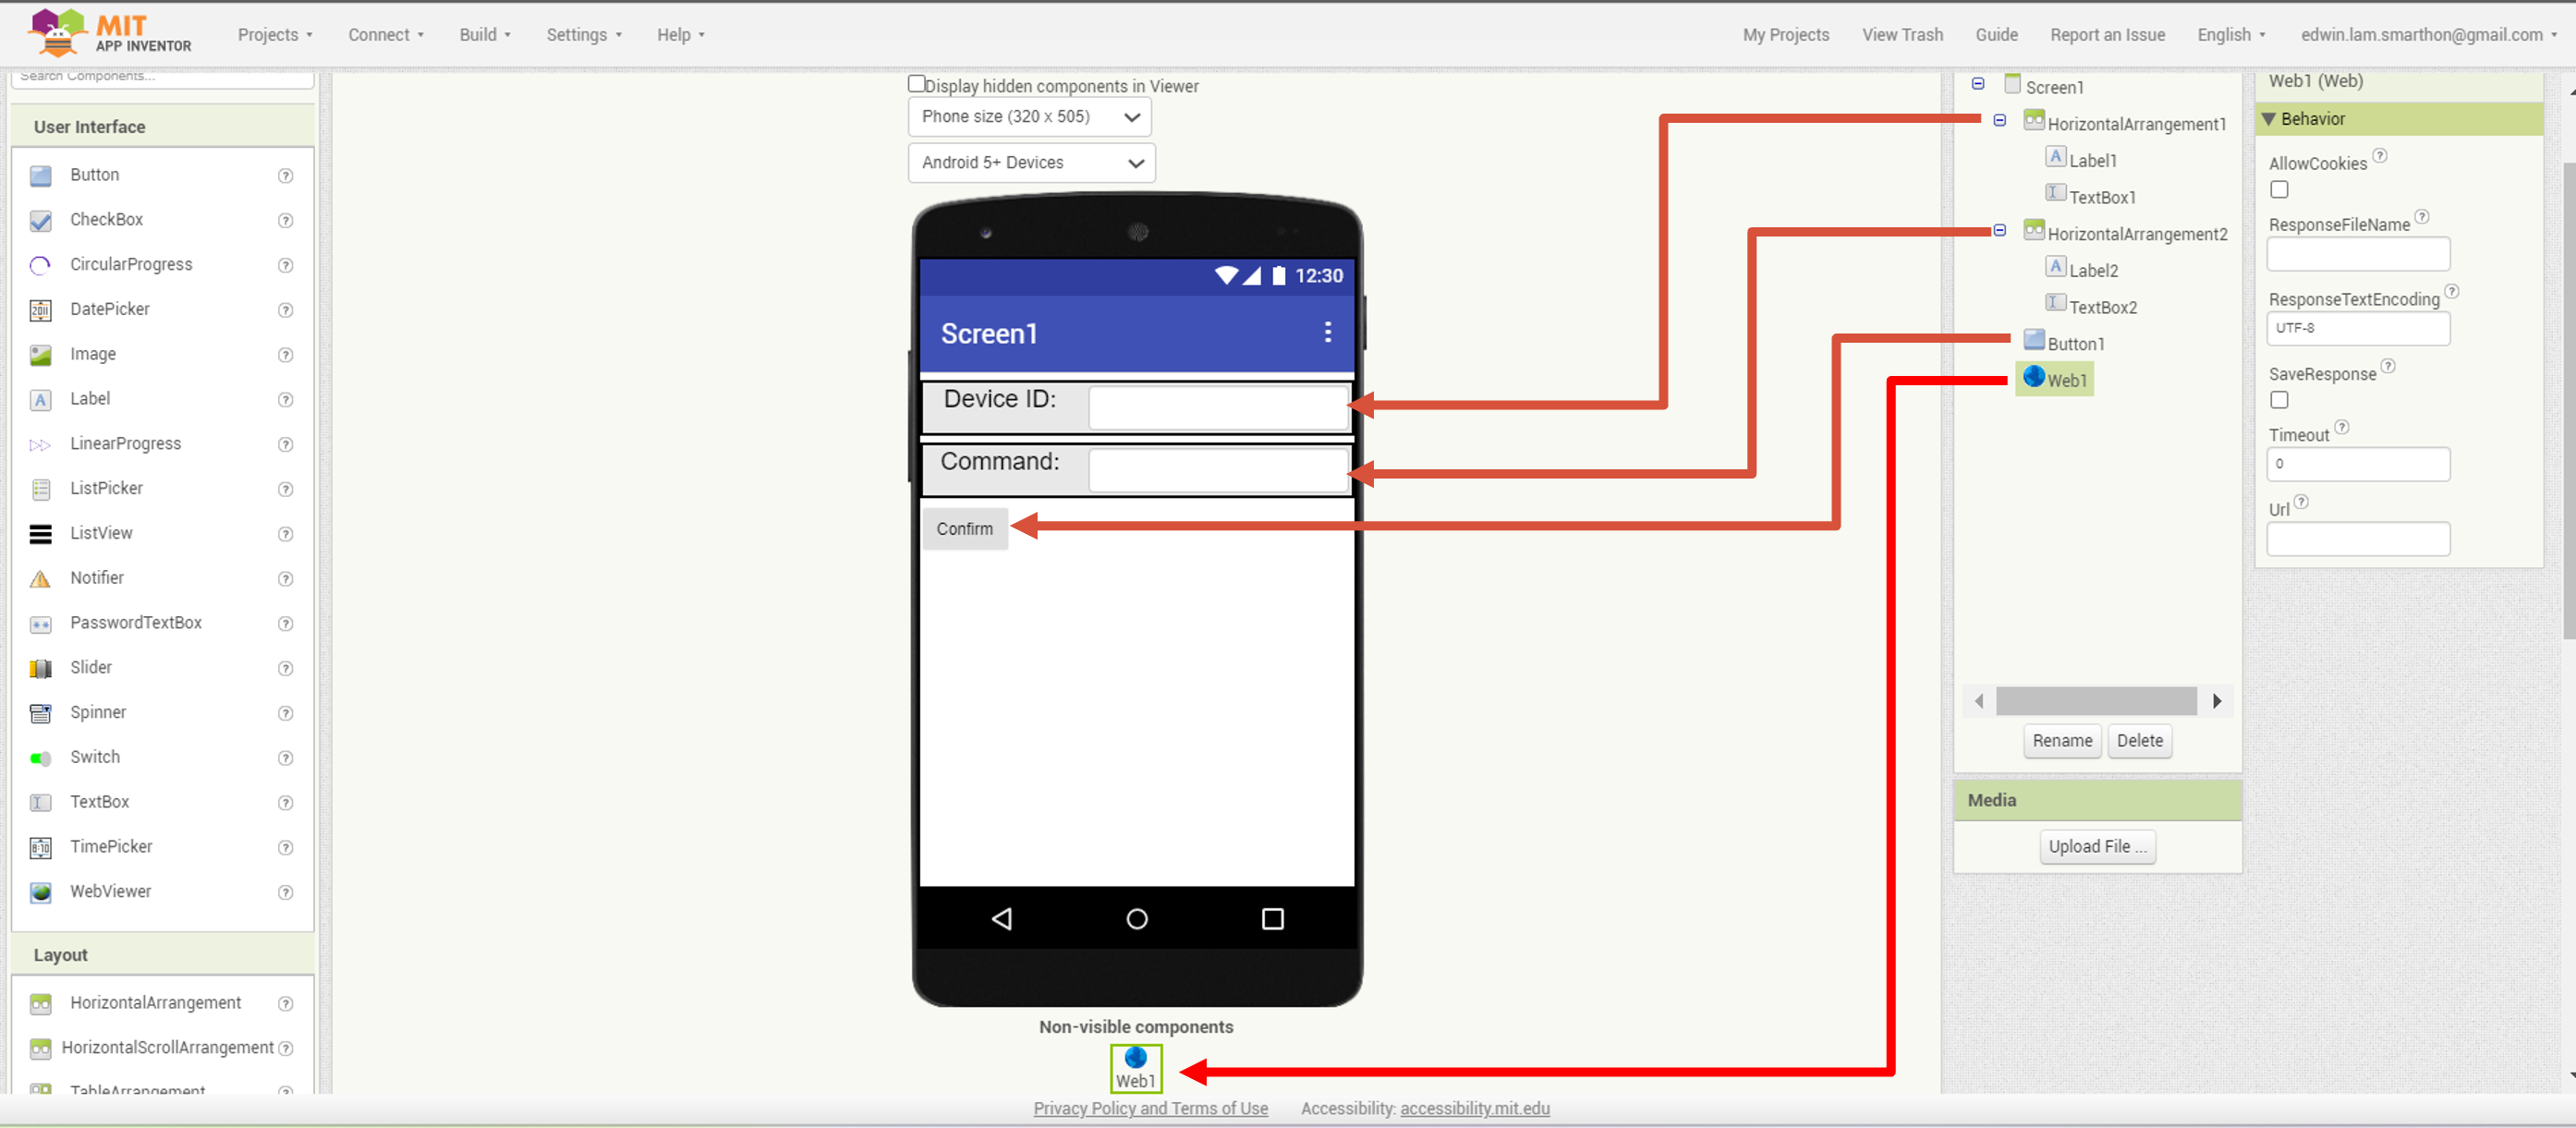This screenshot has width=2576, height=1128.
Task: Open the Phone size dropdown
Action: point(1029,117)
